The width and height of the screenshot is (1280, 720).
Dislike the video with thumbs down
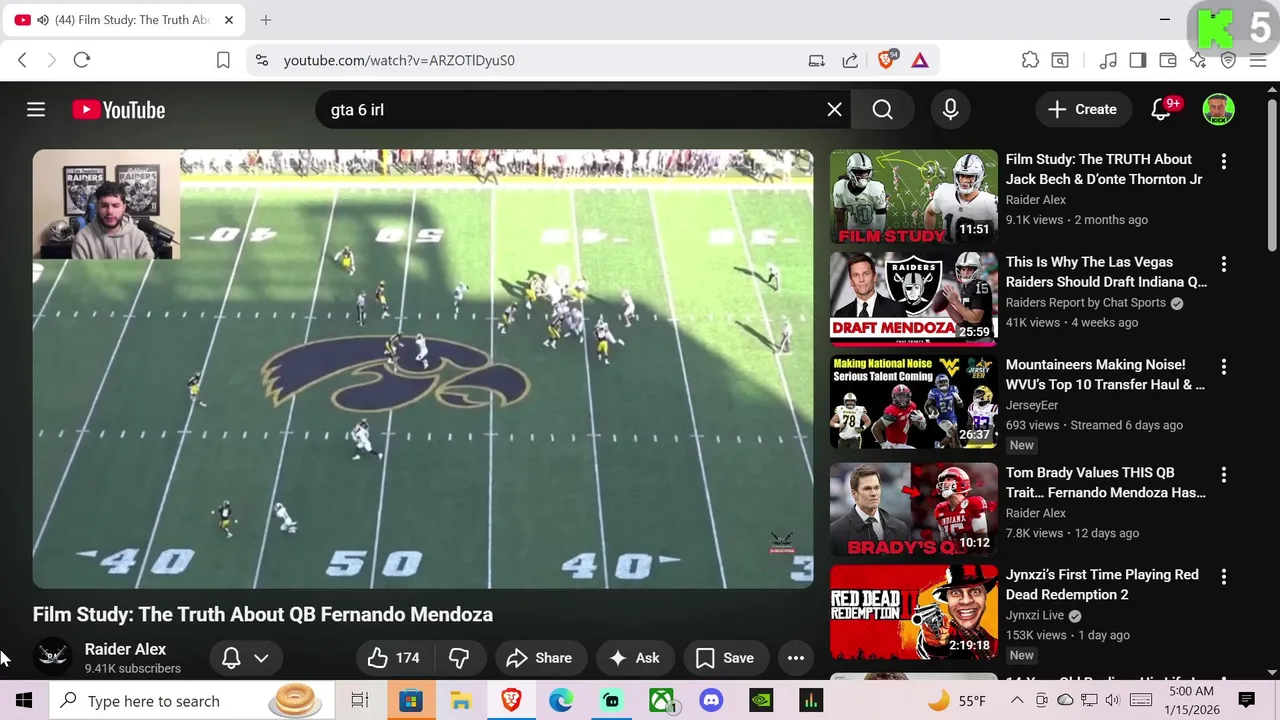pyautogui.click(x=459, y=658)
